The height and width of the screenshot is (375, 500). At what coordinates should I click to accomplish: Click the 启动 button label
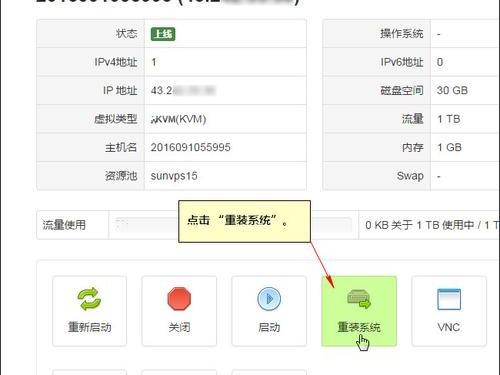(x=269, y=327)
